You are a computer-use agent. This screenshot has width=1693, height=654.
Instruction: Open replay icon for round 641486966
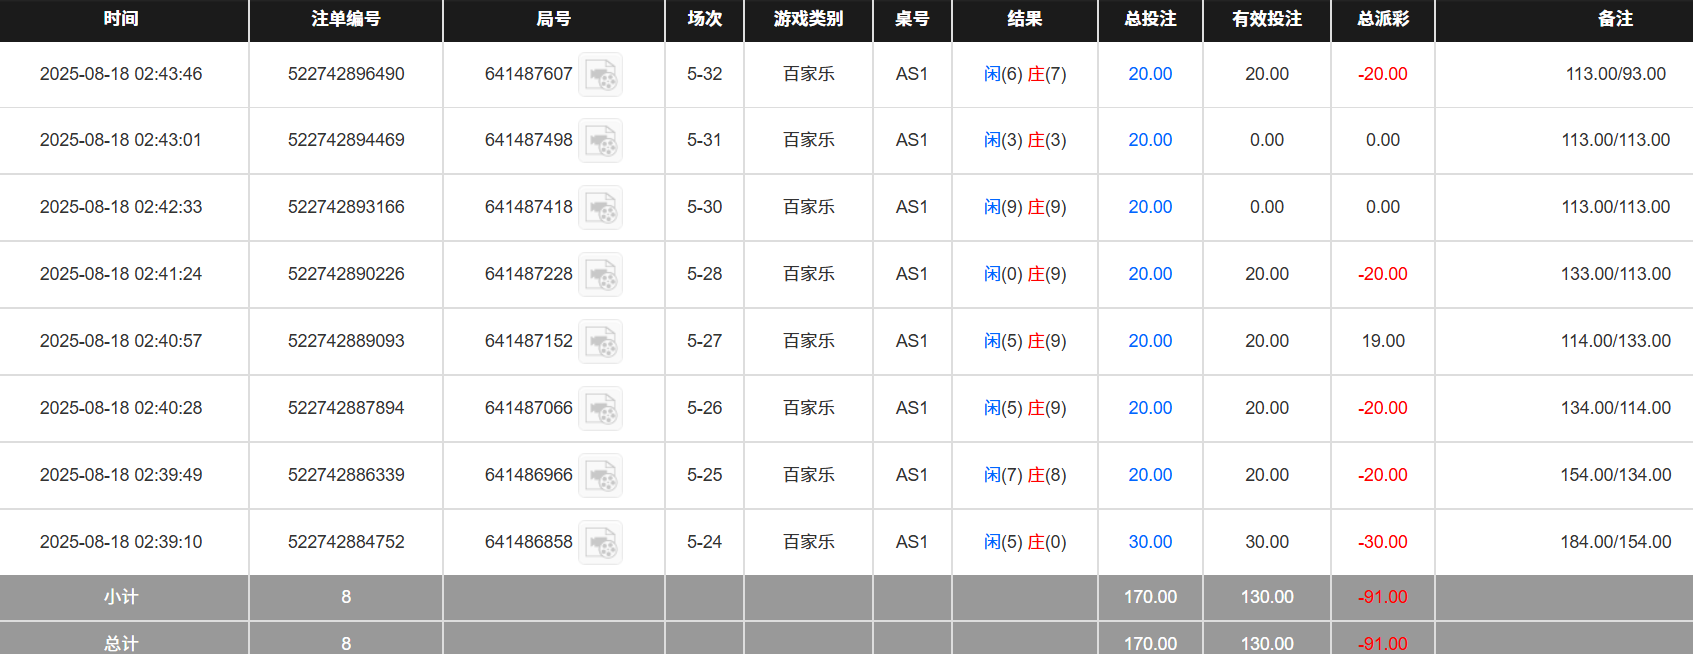click(x=601, y=476)
